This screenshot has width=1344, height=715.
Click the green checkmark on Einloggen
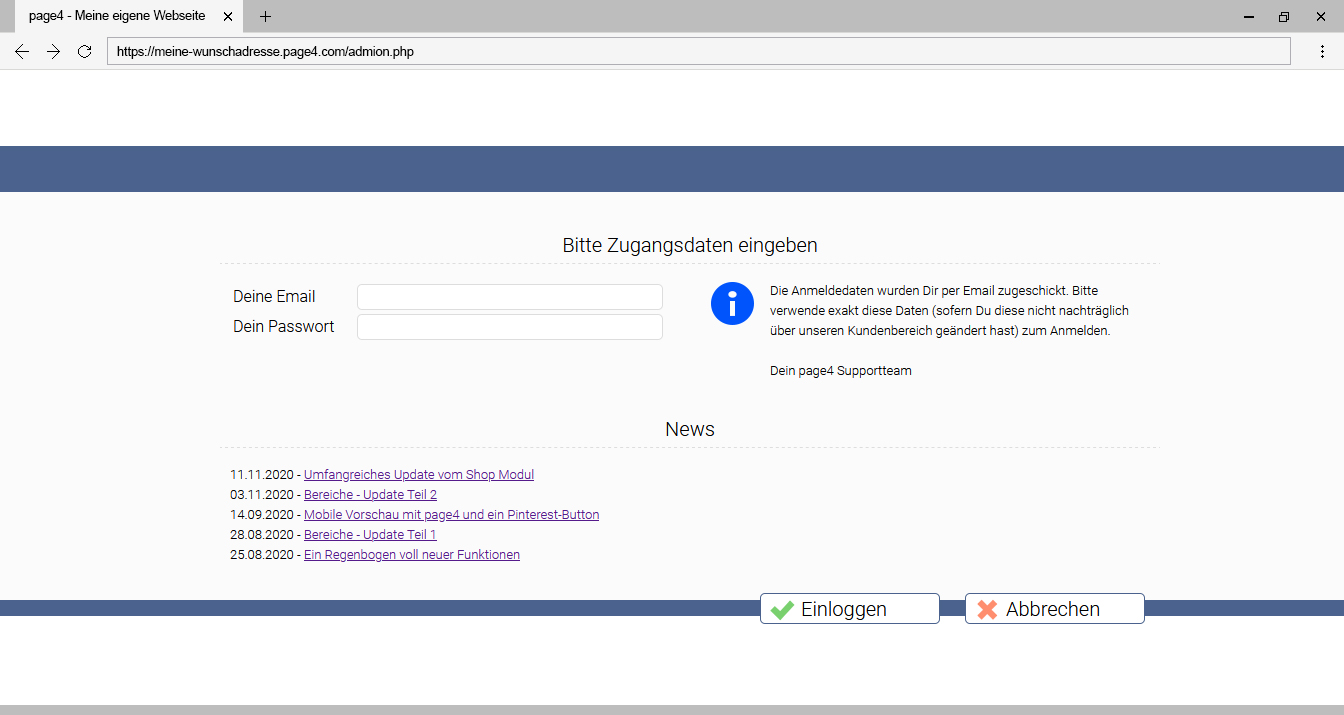tap(782, 609)
